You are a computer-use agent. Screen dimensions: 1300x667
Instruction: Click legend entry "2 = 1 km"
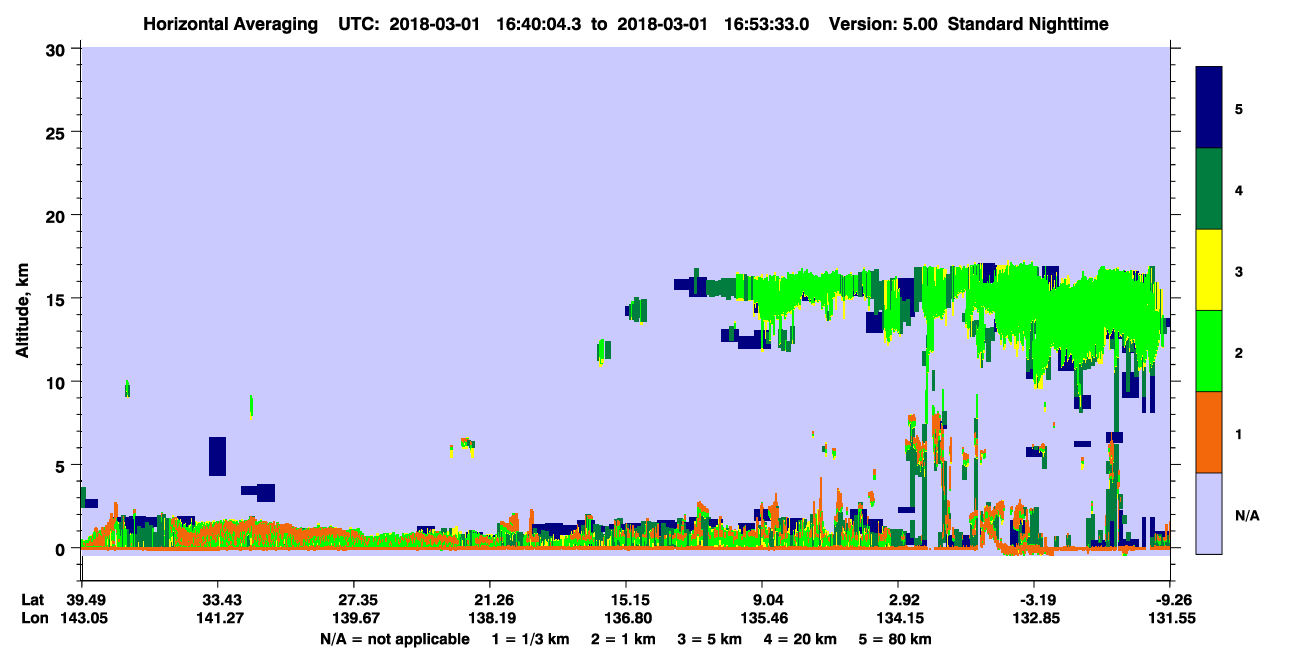623,638
